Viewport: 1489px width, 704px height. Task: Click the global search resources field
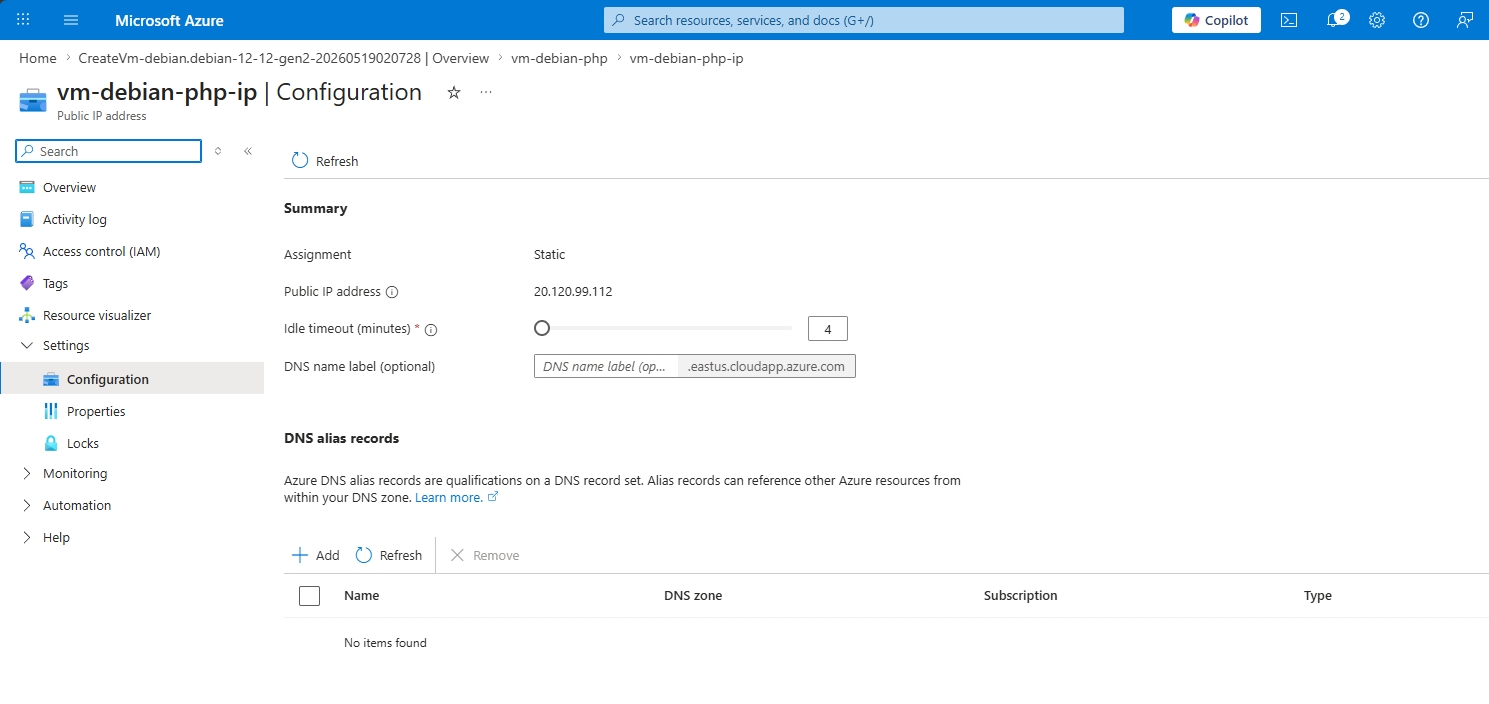(864, 20)
